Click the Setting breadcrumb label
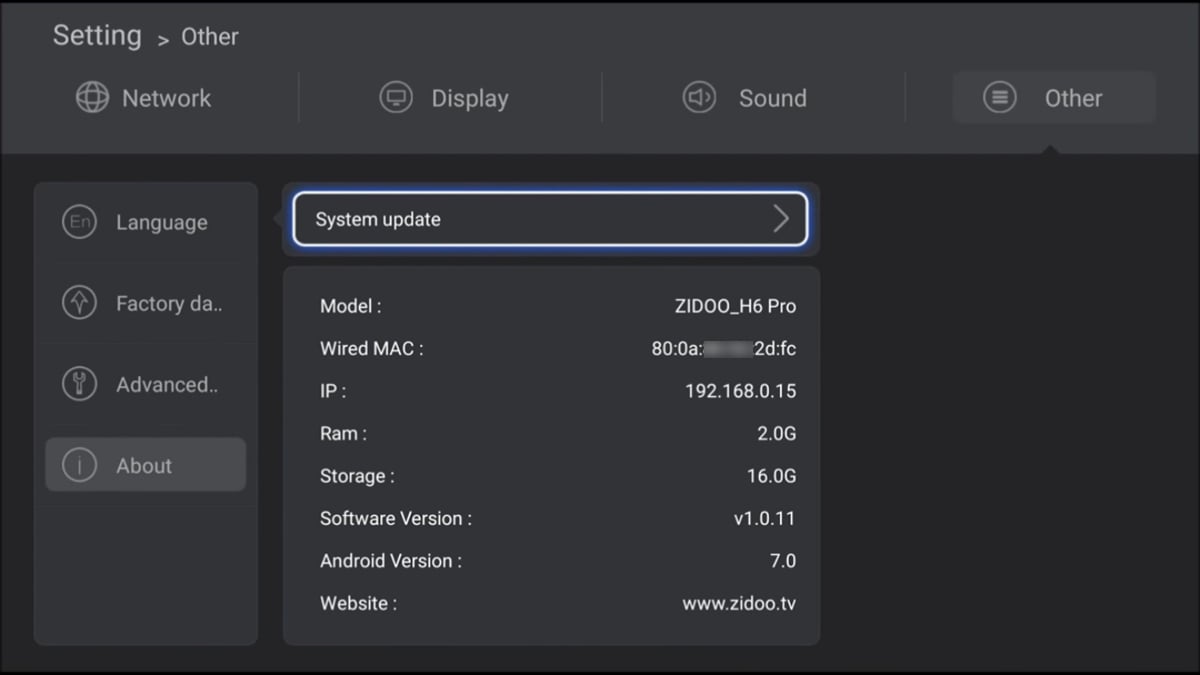Viewport: 1200px width, 675px height. 97,35
